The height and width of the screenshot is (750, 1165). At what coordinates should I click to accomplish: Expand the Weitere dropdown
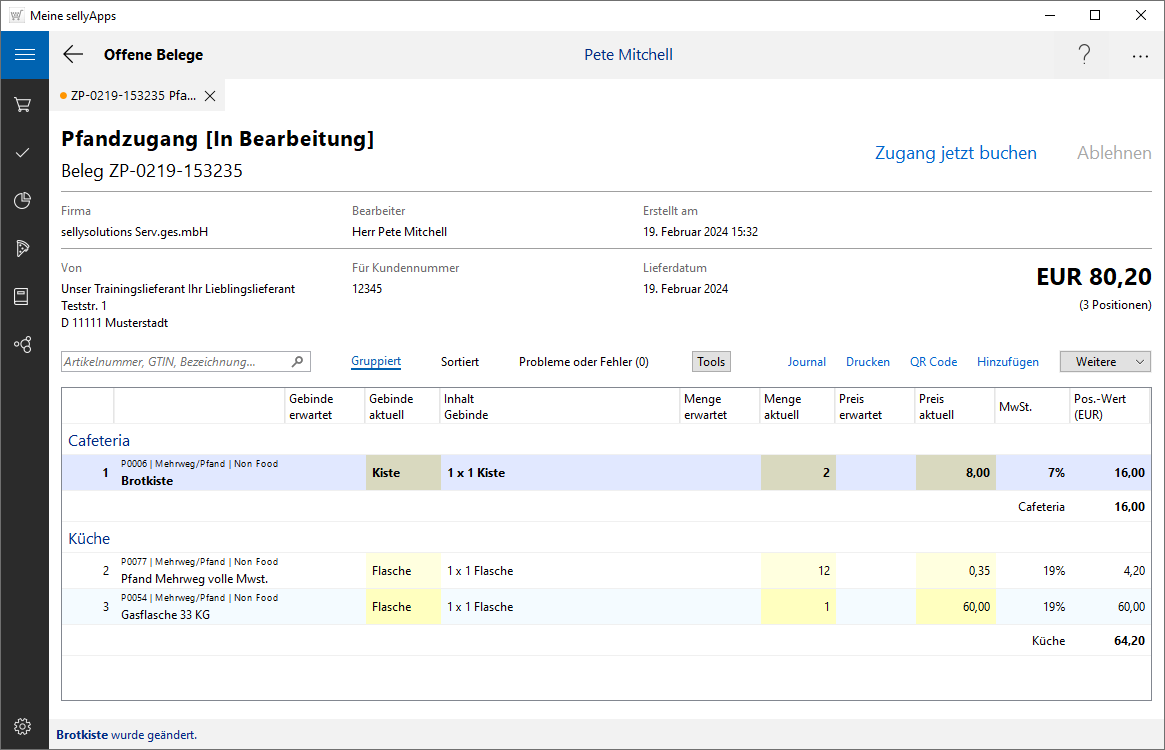pos(1105,362)
